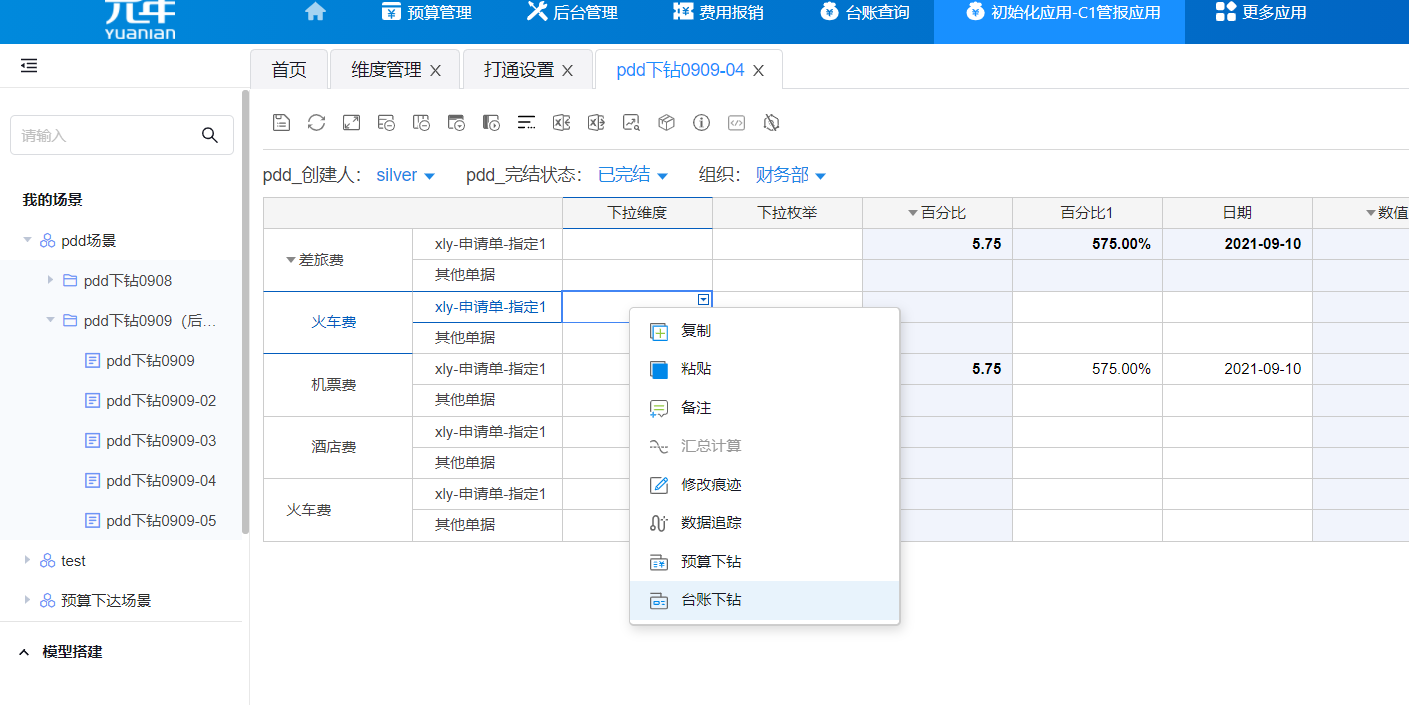Screen dimensions: 1409x705
Task: Click the 3D box icon in the toolbar
Action: 666,122
